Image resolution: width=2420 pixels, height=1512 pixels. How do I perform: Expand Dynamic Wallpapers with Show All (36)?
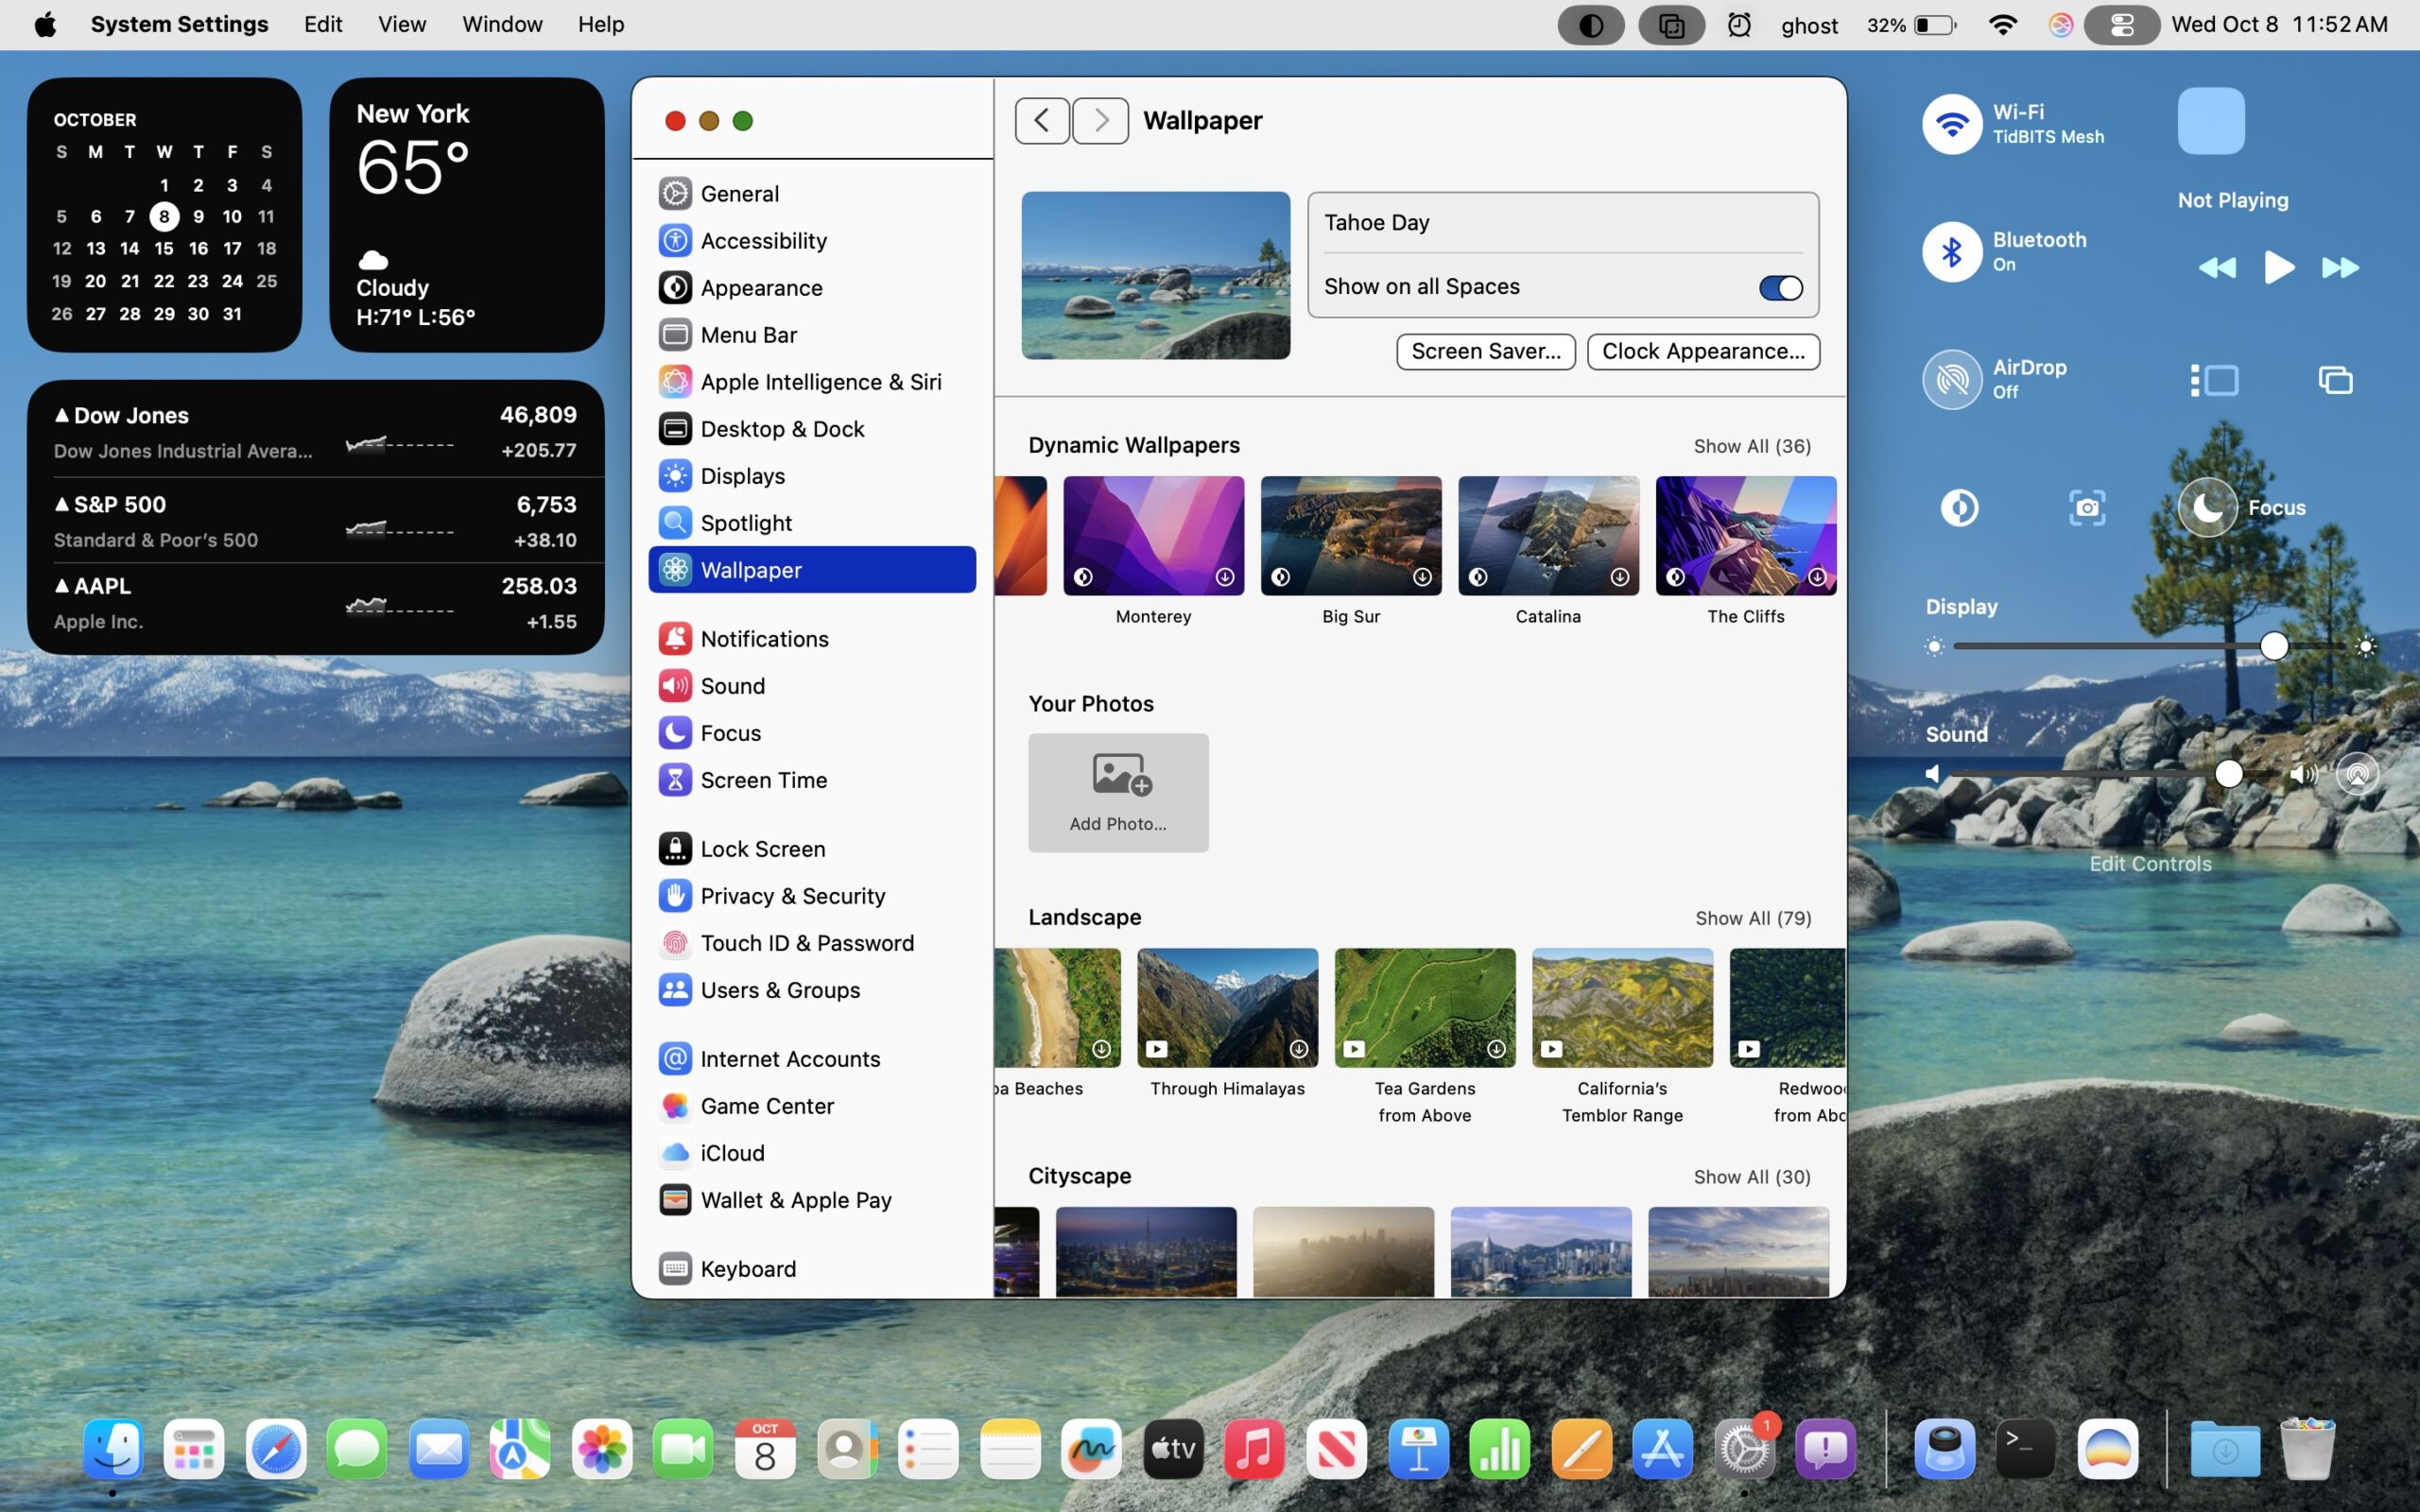[x=1751, y=446]
